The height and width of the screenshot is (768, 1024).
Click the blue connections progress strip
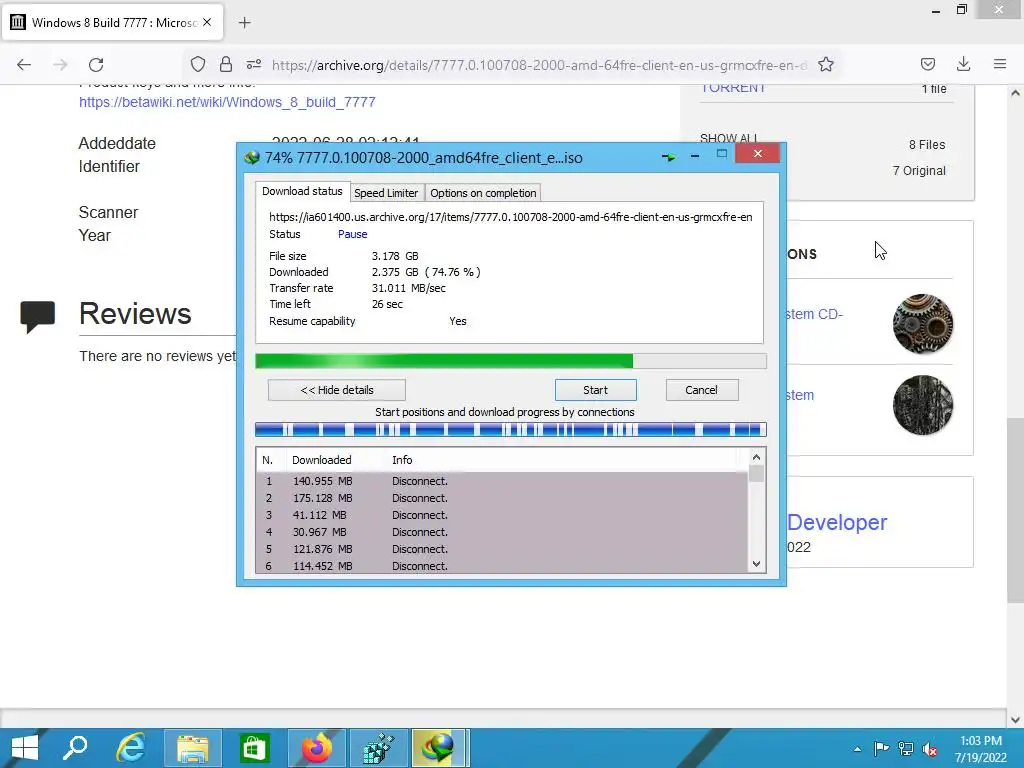[511, 429]
